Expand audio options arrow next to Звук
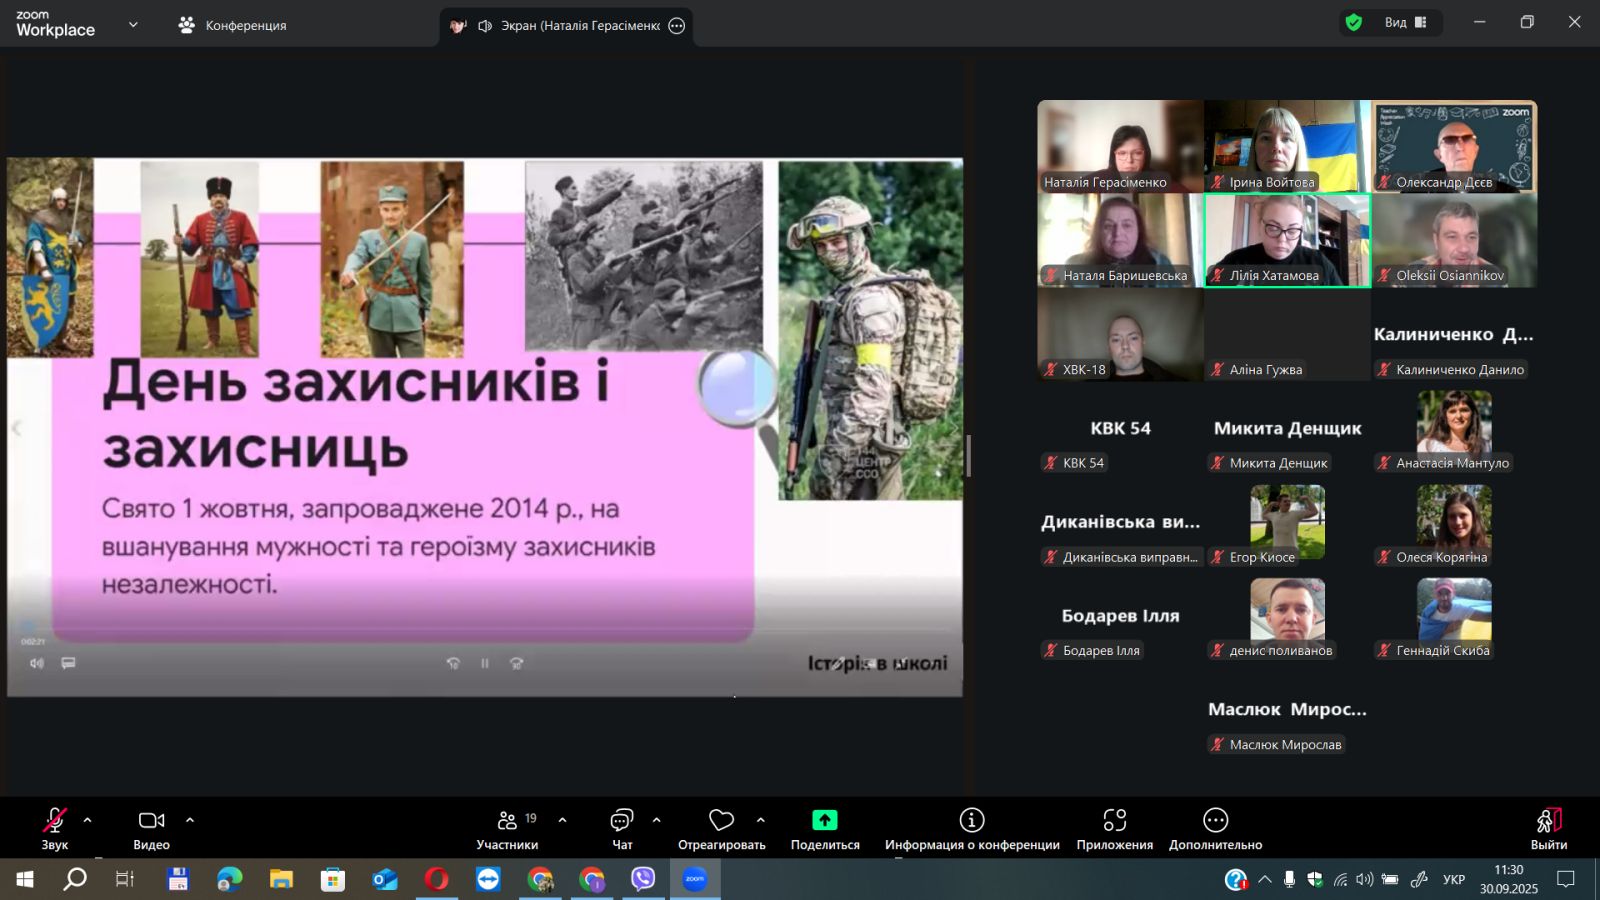The height and width of the screenshot is (900, 1600). [88, 820]
